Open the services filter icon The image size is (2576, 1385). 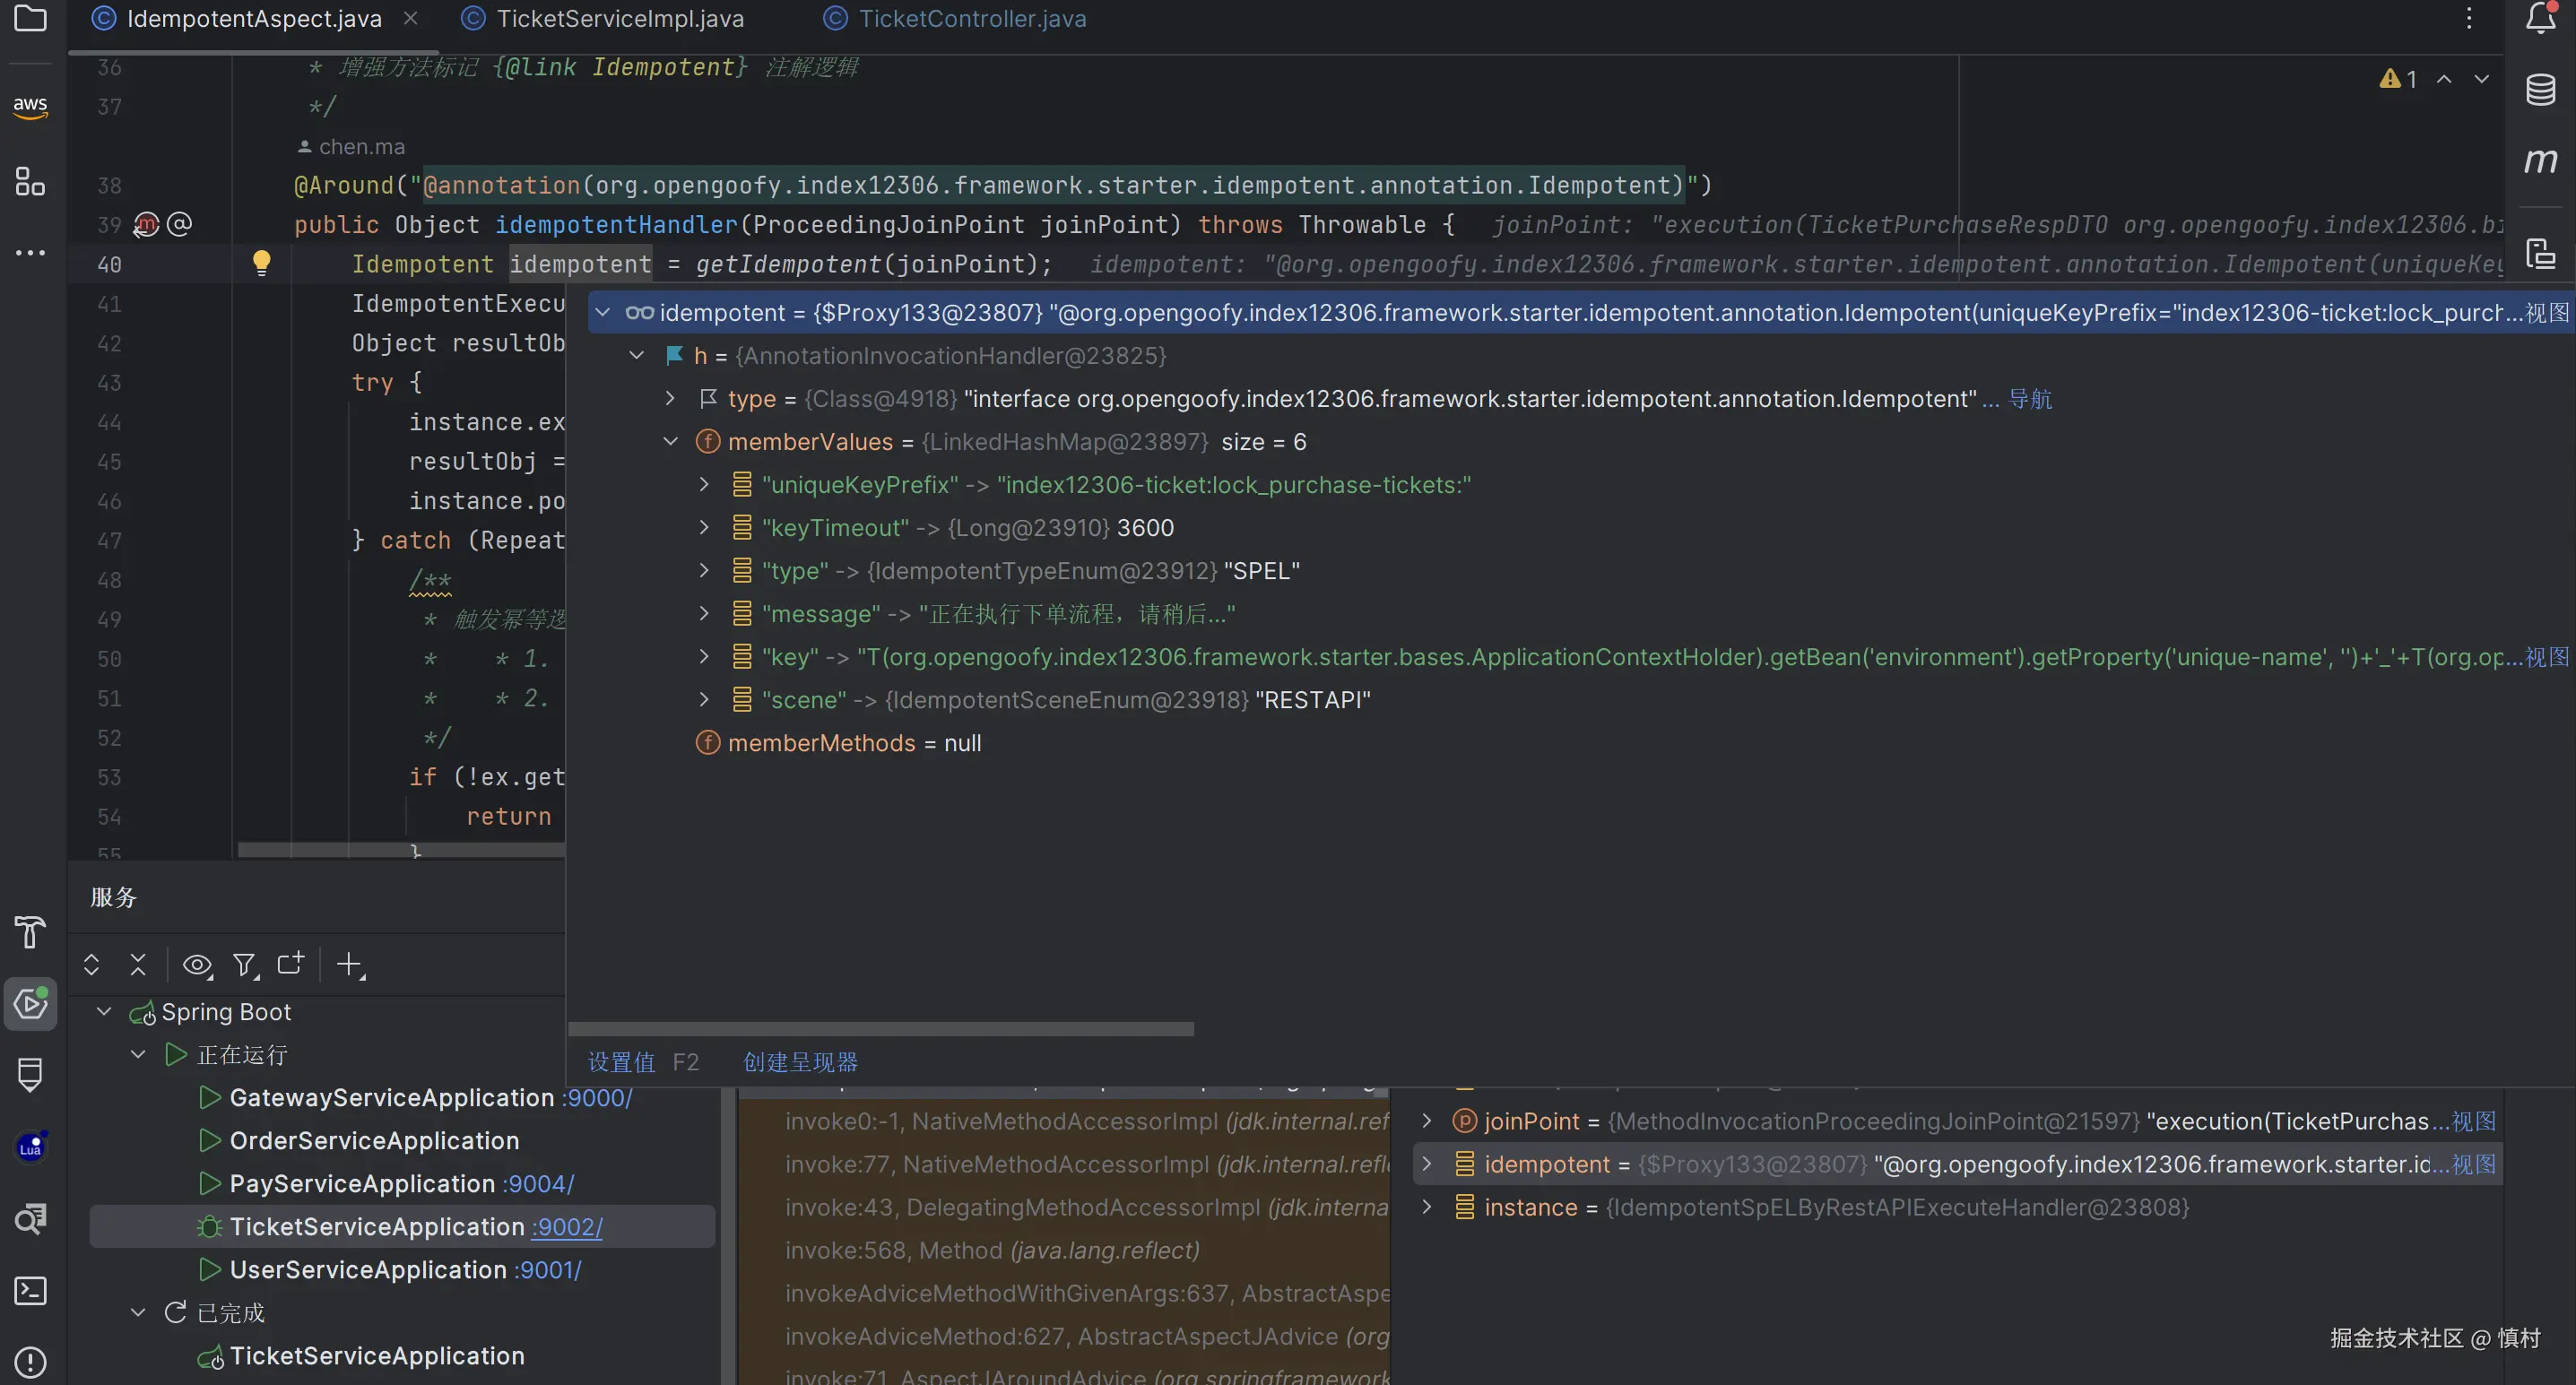point(244,964)
